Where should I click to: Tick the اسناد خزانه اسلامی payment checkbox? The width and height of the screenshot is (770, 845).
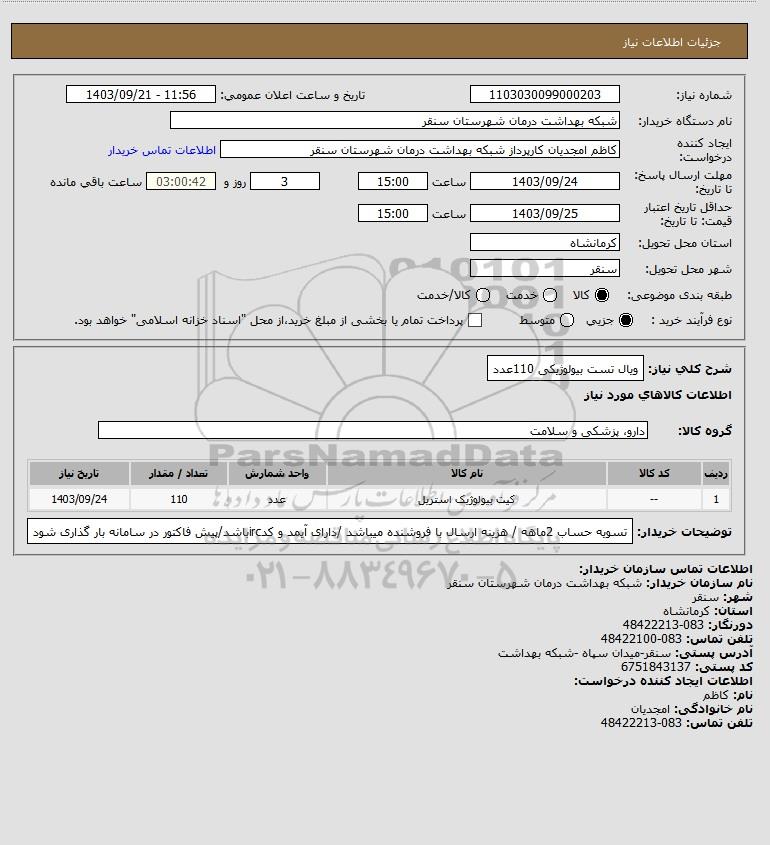coord(475,320)
